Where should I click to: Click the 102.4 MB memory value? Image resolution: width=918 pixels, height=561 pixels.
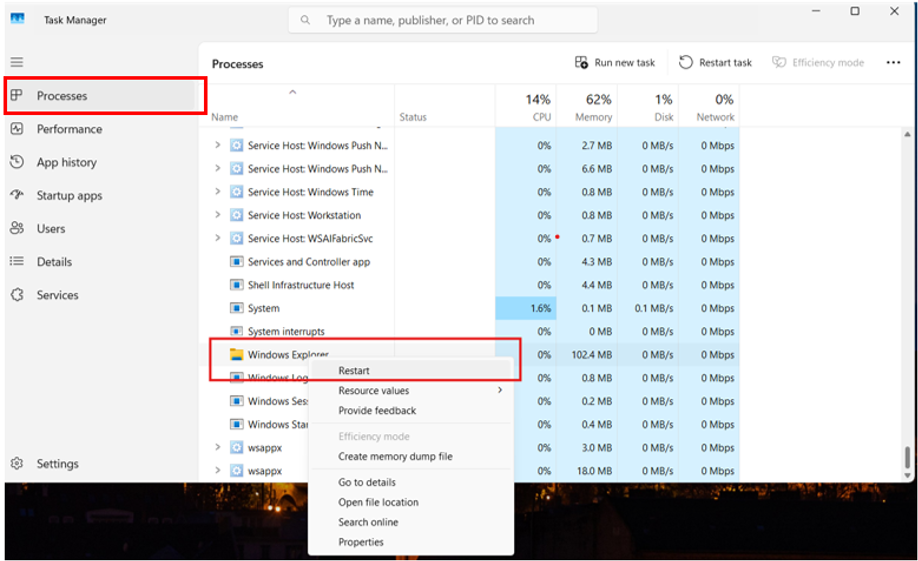coord(591,355)
